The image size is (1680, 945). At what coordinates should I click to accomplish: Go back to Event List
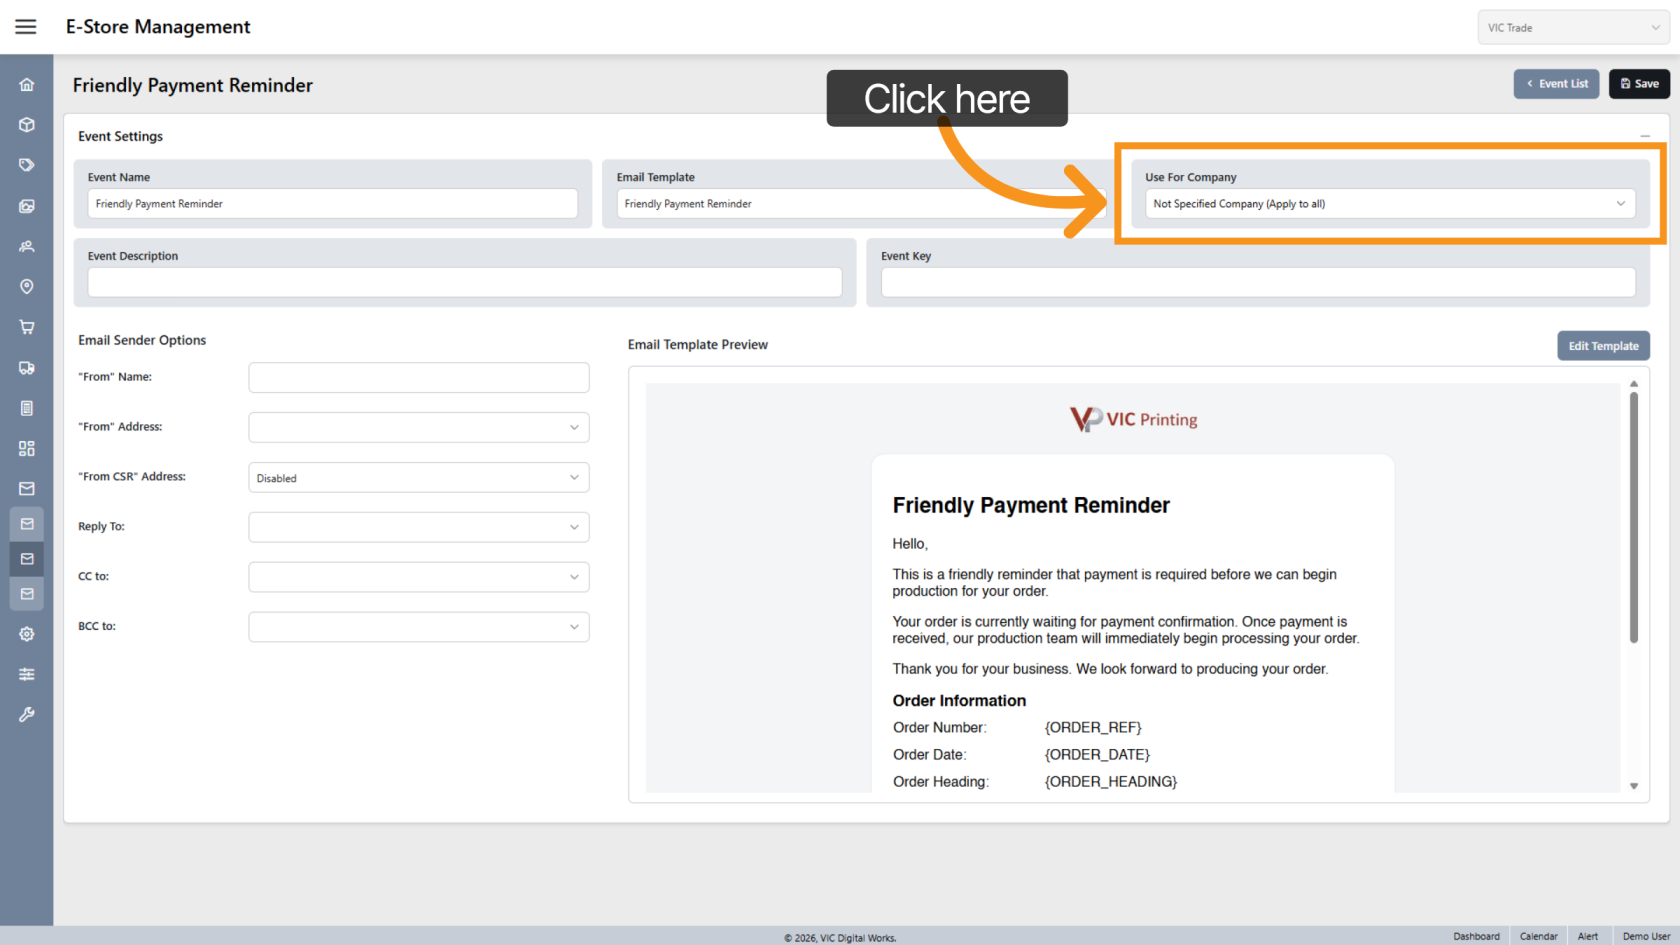coord(1556,84)
